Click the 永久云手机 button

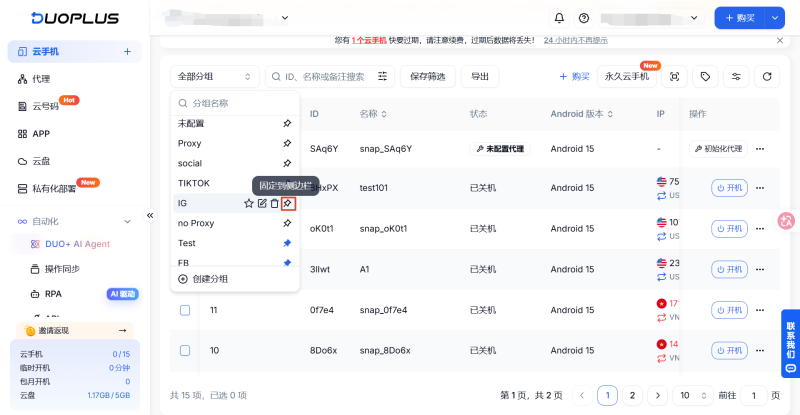(627, 77)
